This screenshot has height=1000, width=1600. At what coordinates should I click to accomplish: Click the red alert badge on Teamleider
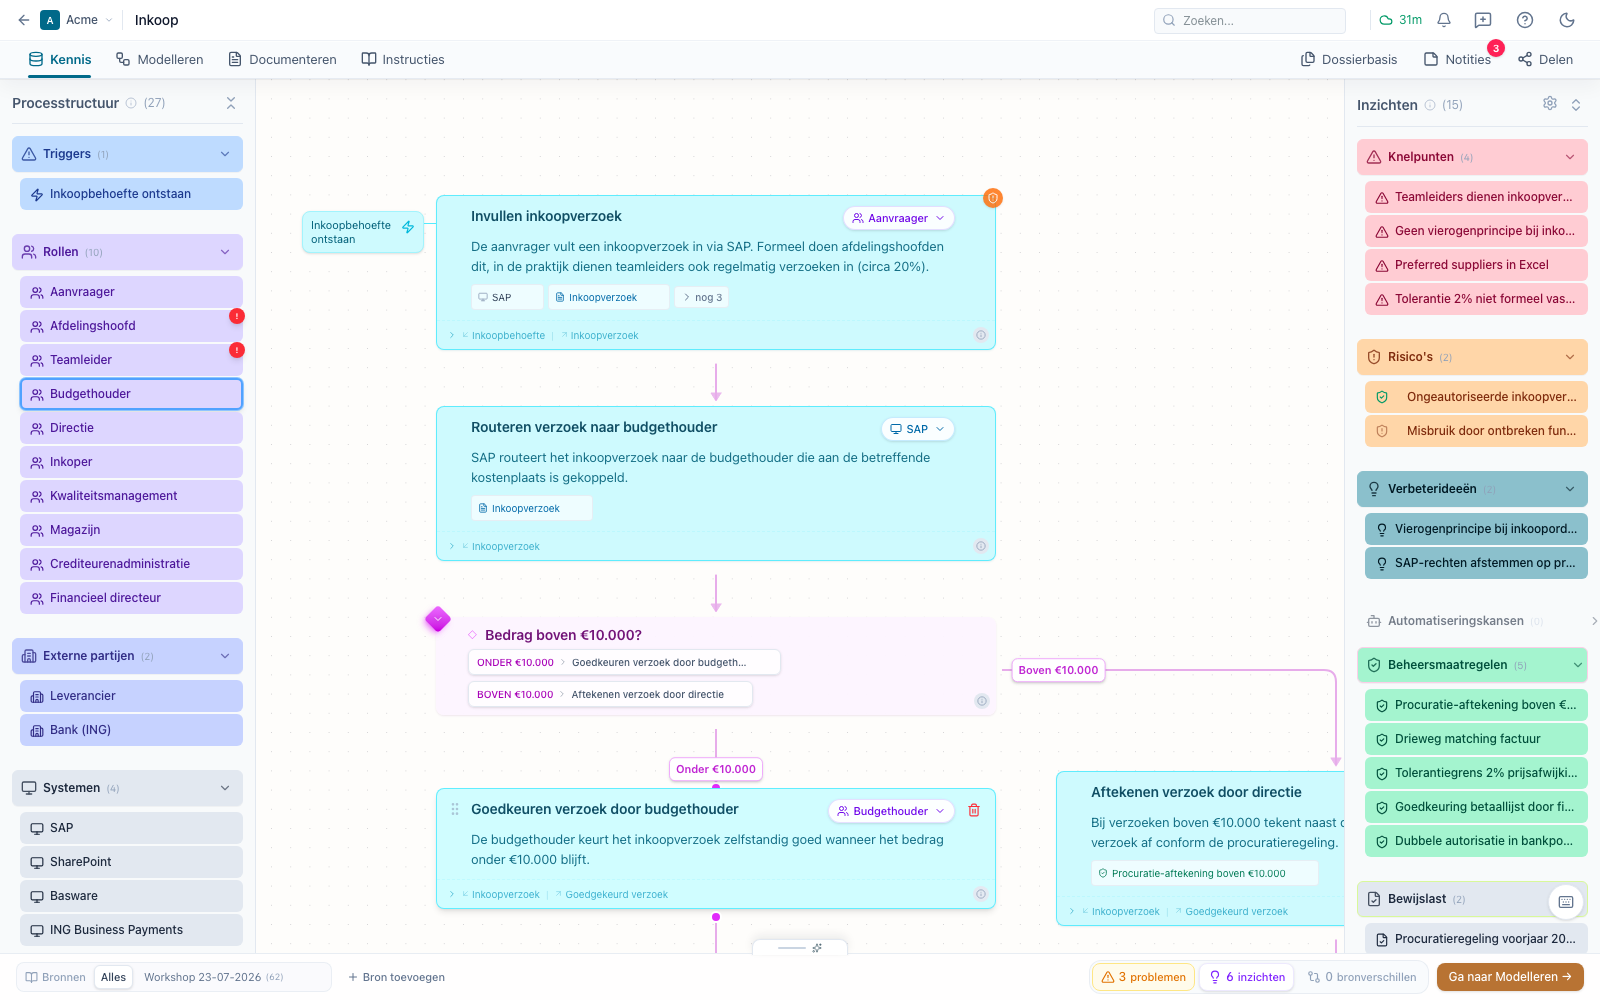pyautogui.click(x=237, y=350)
